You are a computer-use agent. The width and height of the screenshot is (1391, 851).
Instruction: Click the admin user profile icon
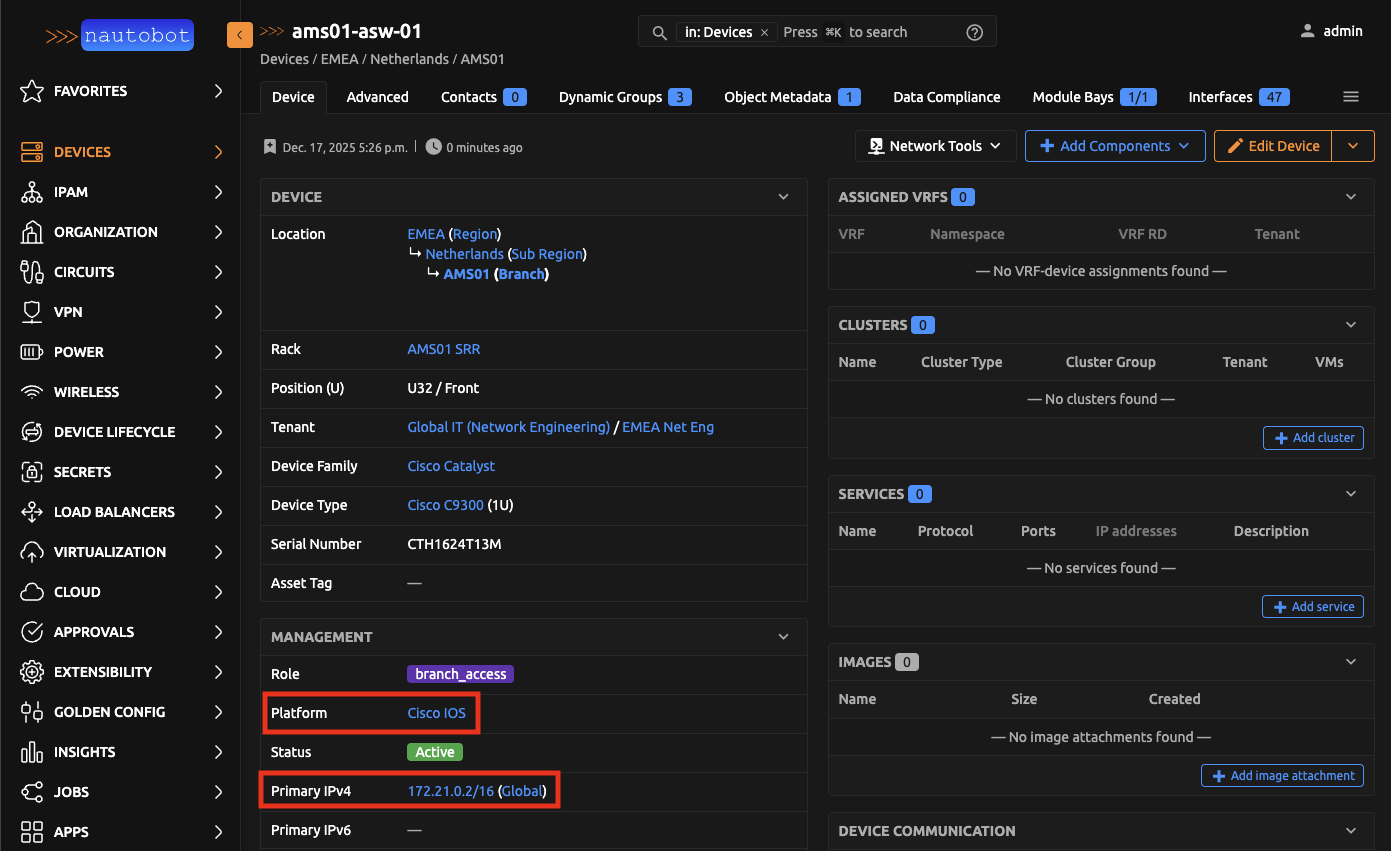(1307, 31)
